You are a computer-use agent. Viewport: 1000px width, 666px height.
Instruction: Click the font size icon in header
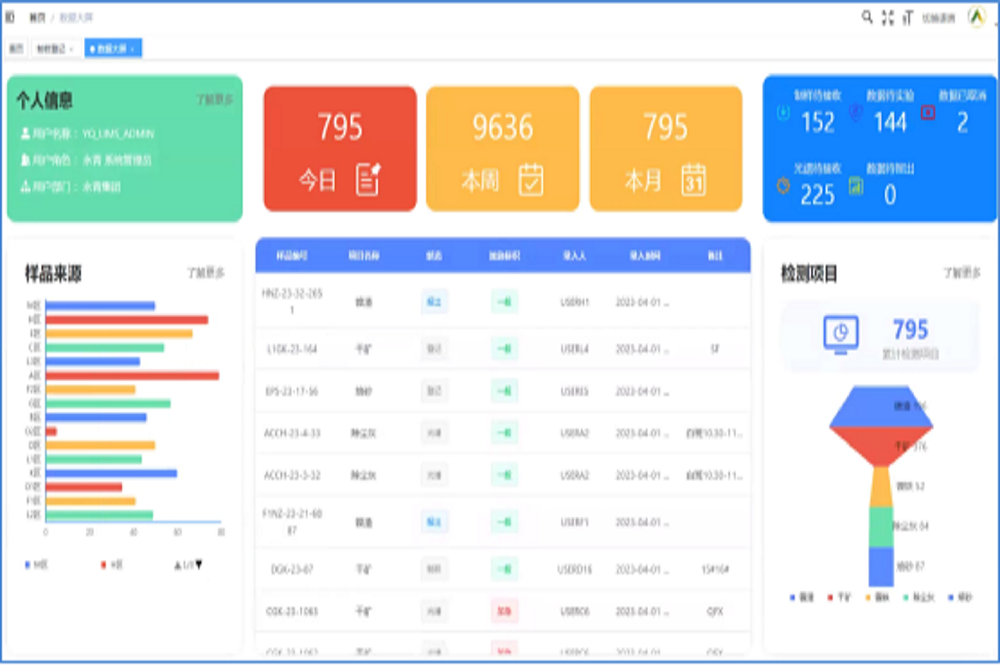click(x=908, y=17)
